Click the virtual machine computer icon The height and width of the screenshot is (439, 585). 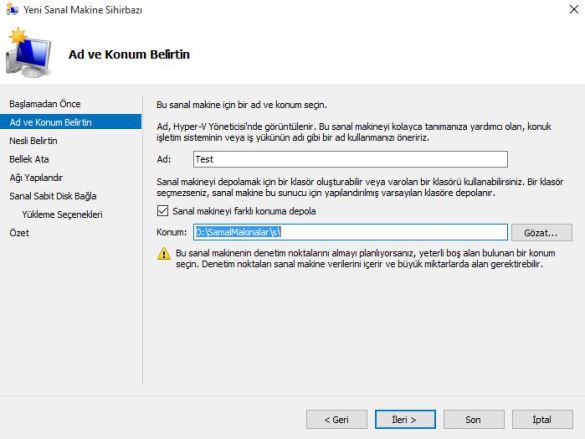[x=29, y=53]
